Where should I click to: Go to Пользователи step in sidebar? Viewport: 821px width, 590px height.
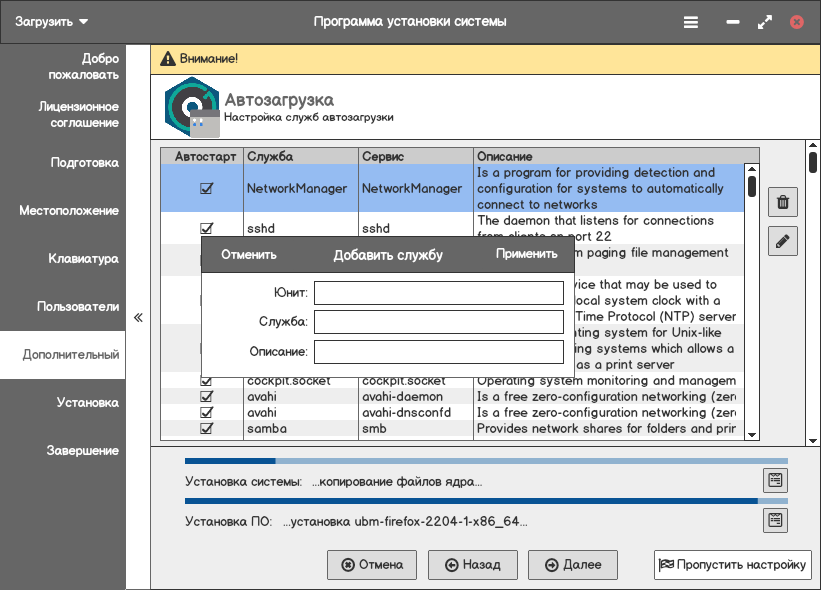tap(77, 307)
